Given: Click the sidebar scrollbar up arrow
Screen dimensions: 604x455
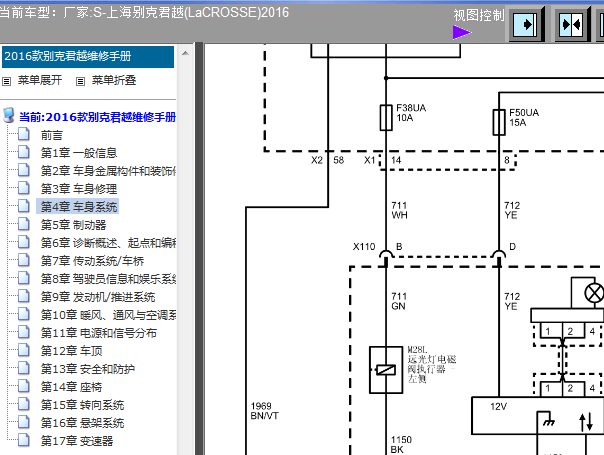Looking at the screenshot, I should [185, 54].
